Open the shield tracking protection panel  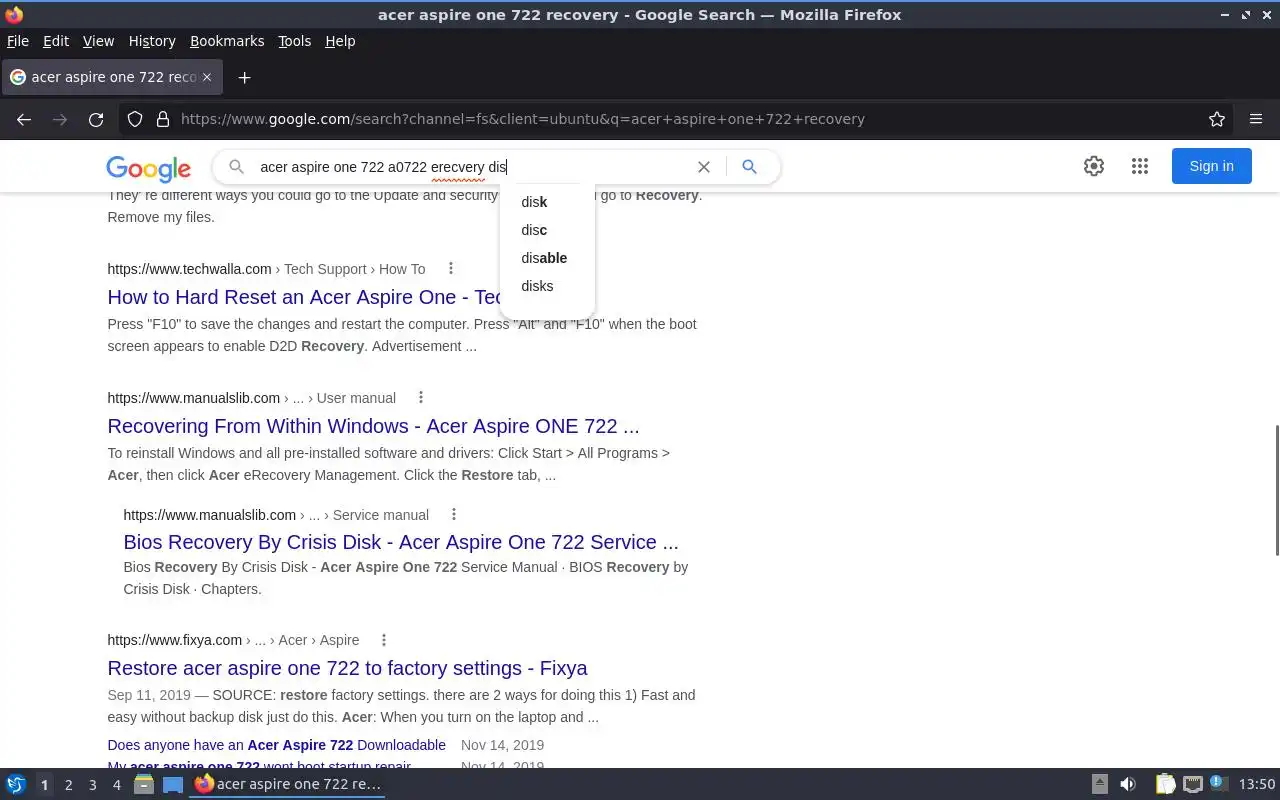(135, 119)
